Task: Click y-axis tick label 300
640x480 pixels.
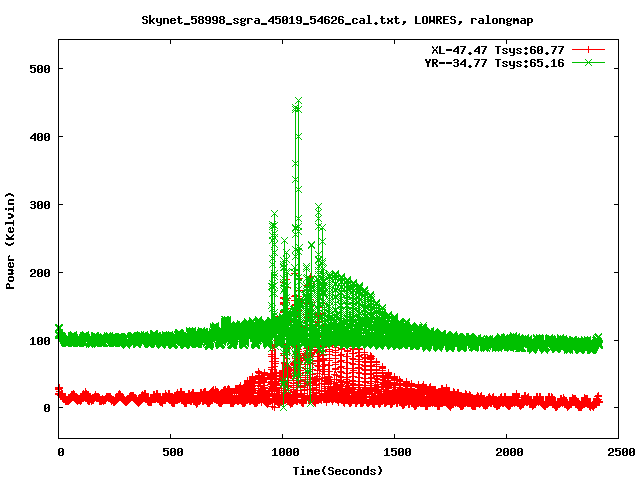Action: [40, 205]
